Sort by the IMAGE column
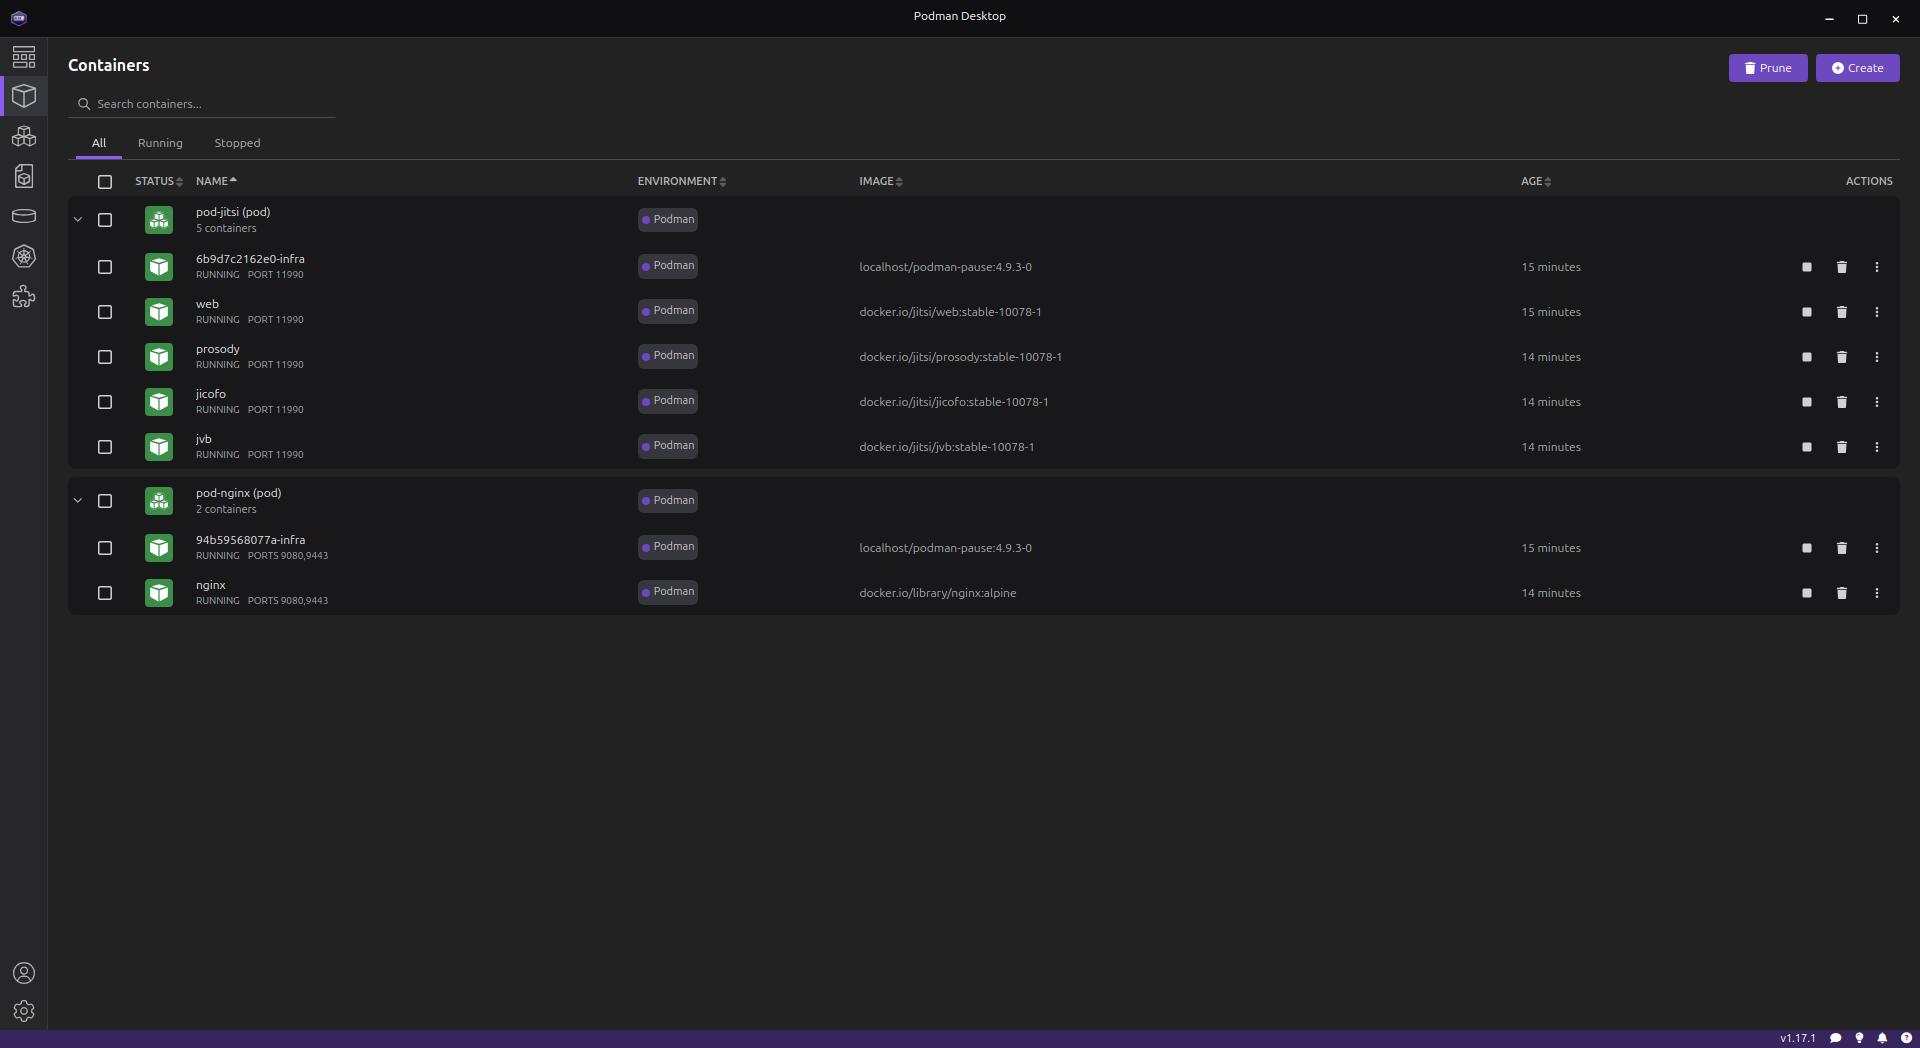This screenshot has width=1920, height=1048. 881,181
